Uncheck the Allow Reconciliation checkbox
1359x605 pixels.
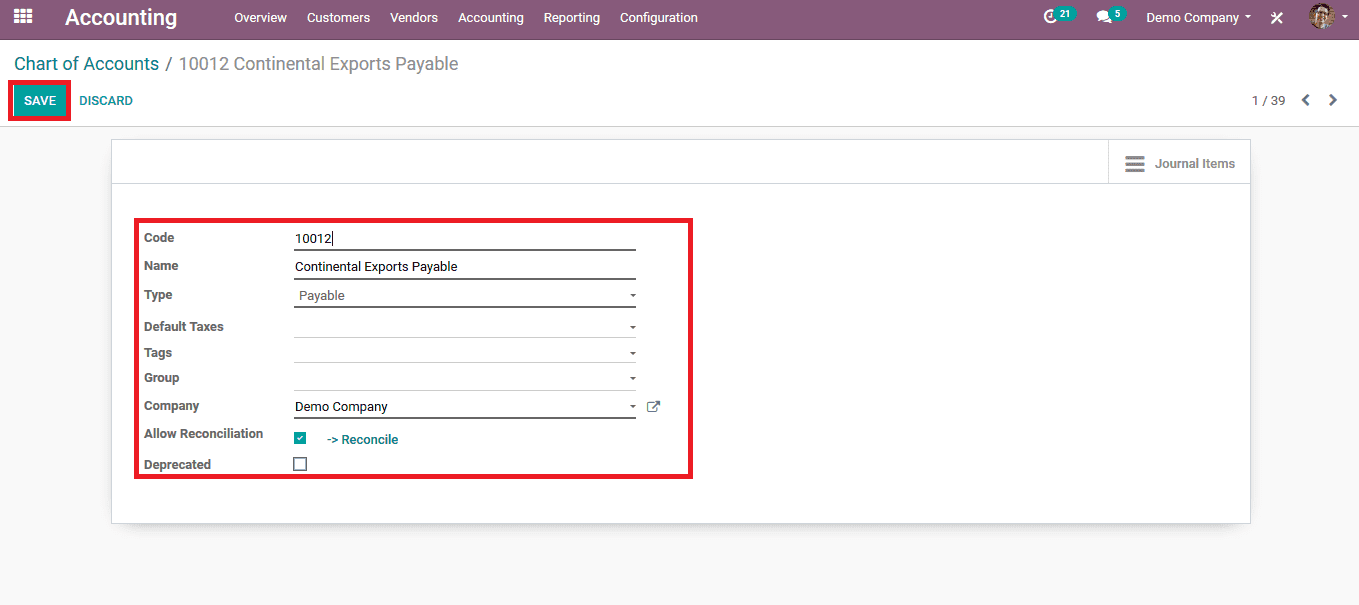point(300,438)
